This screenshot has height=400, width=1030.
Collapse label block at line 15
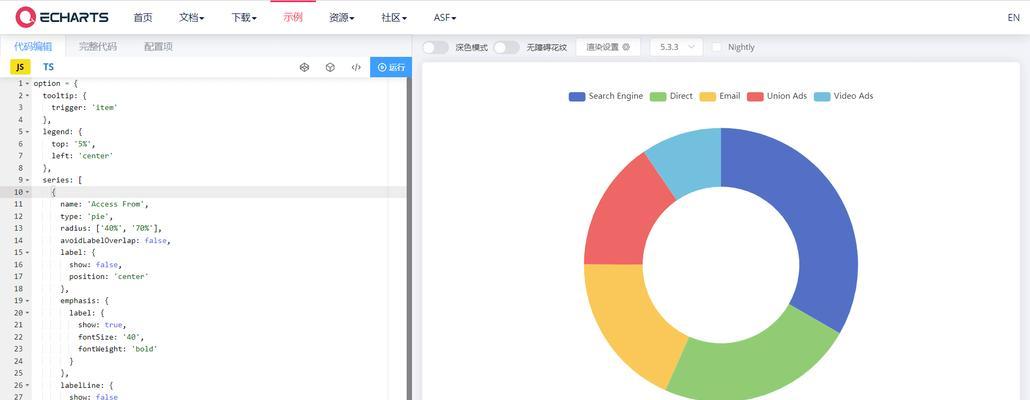pyautogui.click(x=27, y=252)
